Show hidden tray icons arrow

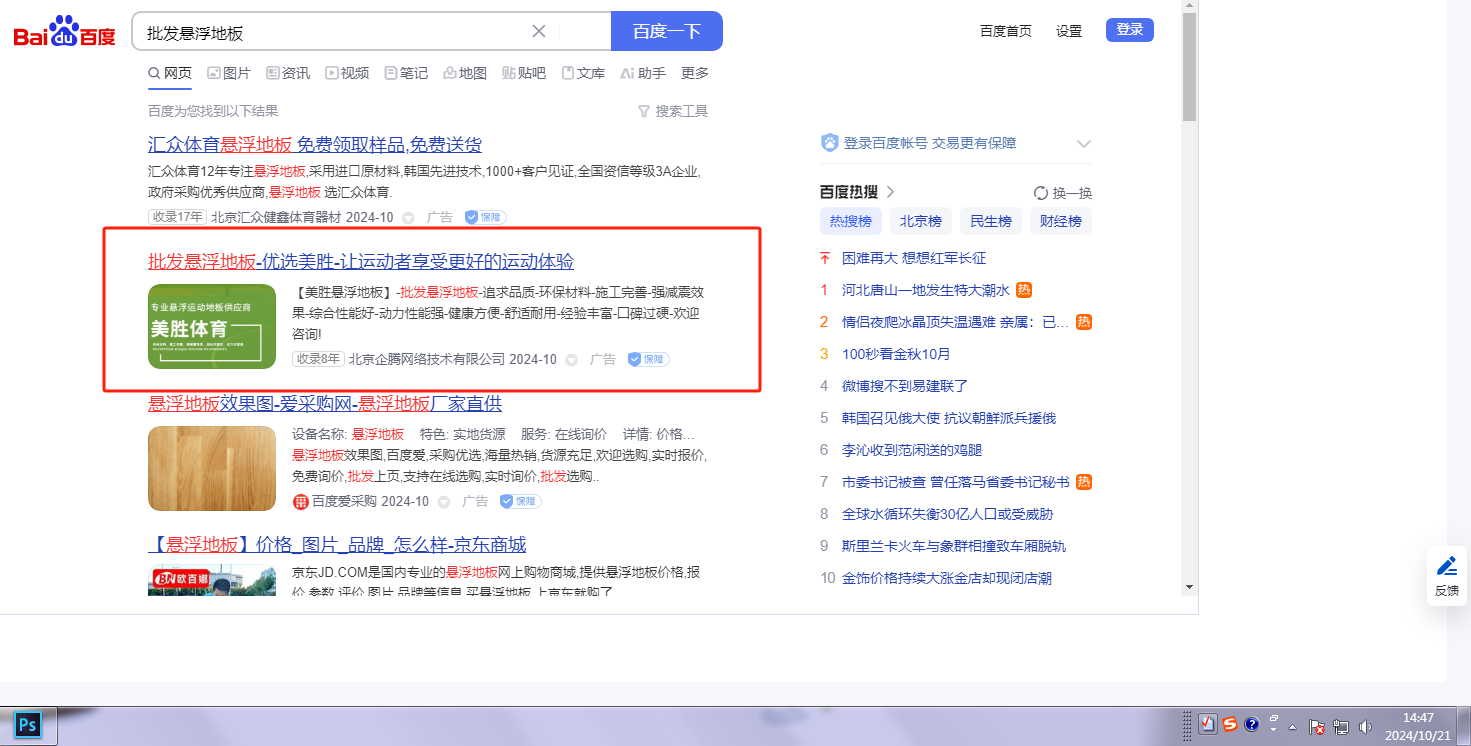1292,727
